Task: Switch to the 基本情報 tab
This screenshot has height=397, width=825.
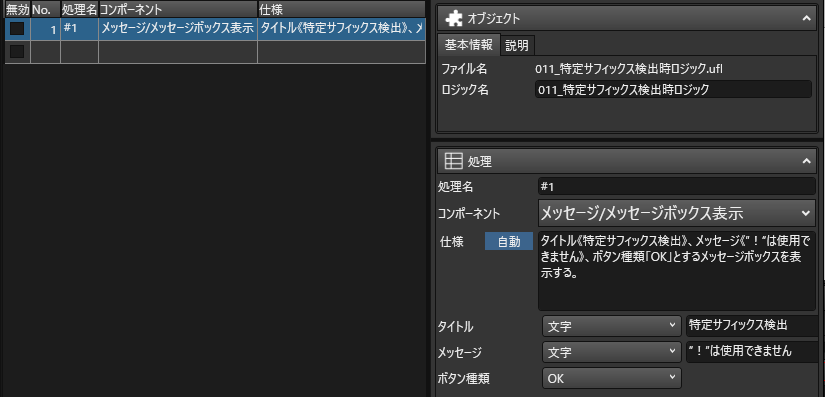Action: [468, 45]
